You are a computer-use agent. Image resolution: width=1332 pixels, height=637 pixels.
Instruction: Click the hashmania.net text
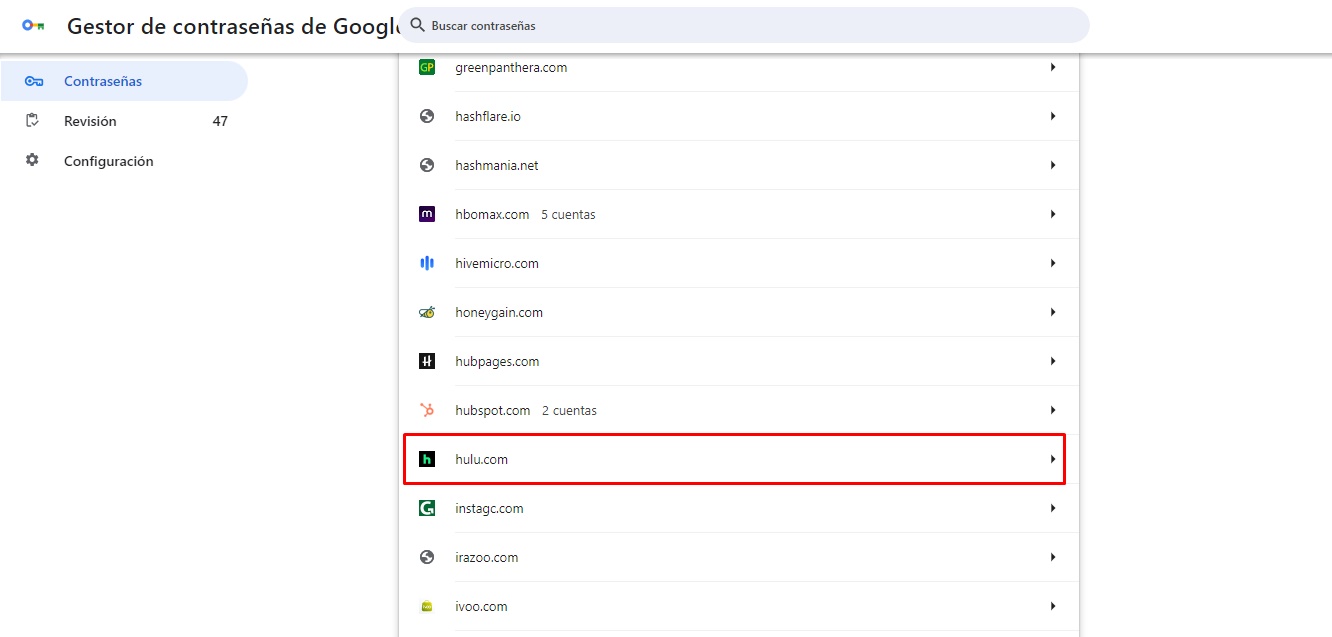pyautogui.click(x=497, y=165)
